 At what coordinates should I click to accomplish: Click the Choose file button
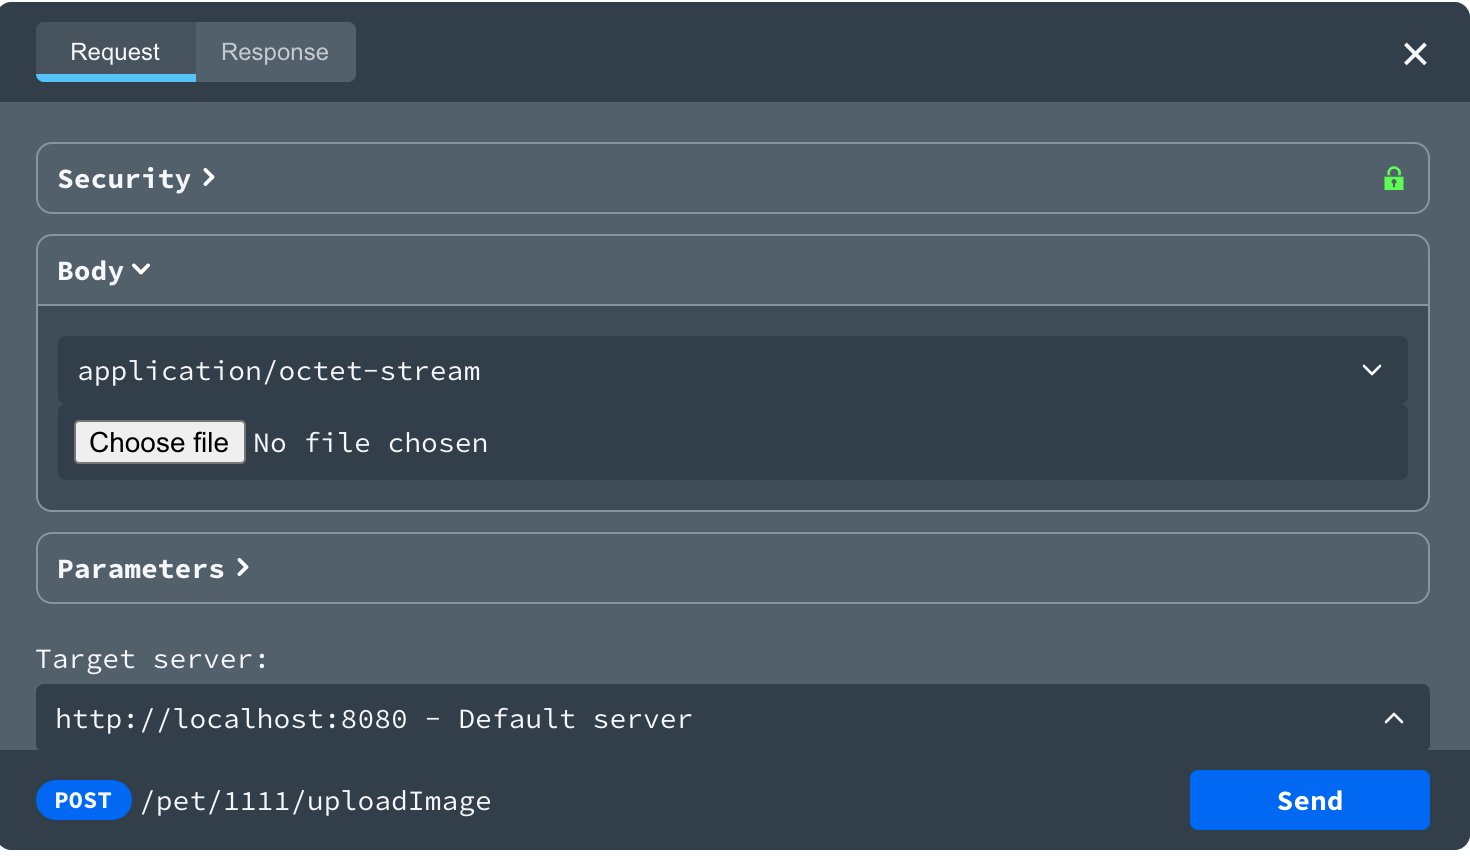[x=160, y=442]
